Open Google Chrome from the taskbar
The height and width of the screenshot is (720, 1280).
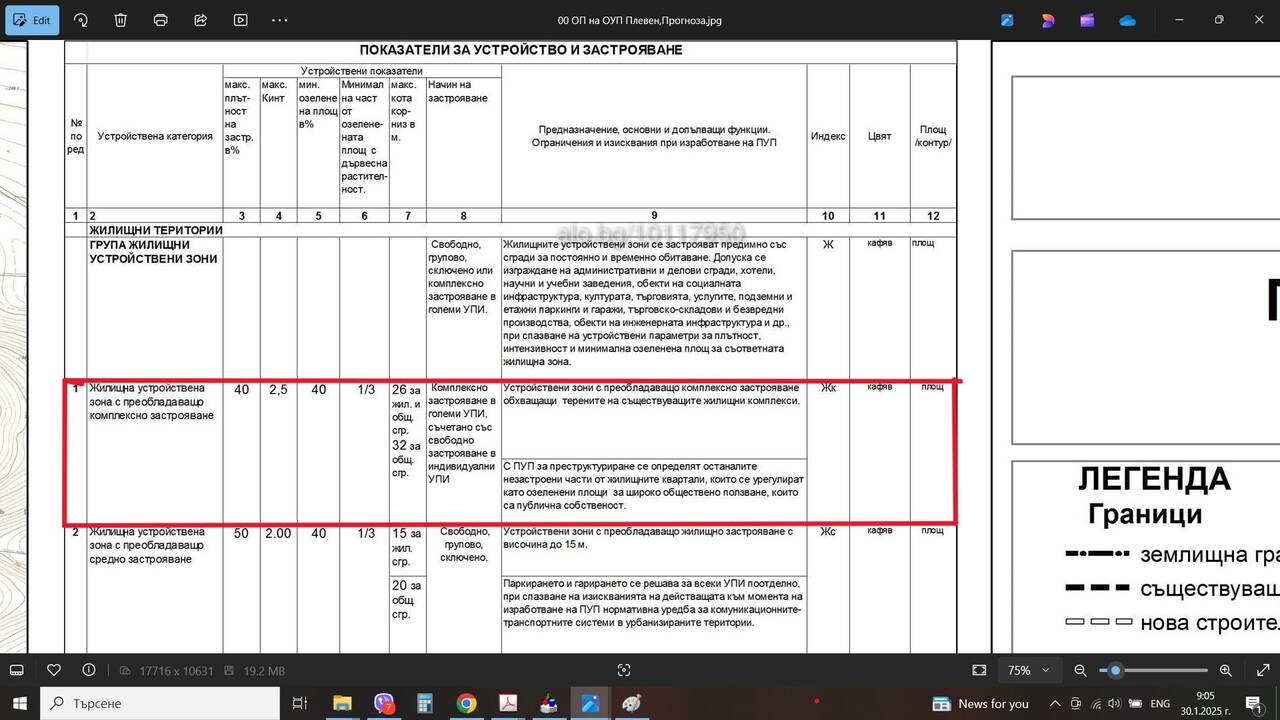tap(467, 703)
